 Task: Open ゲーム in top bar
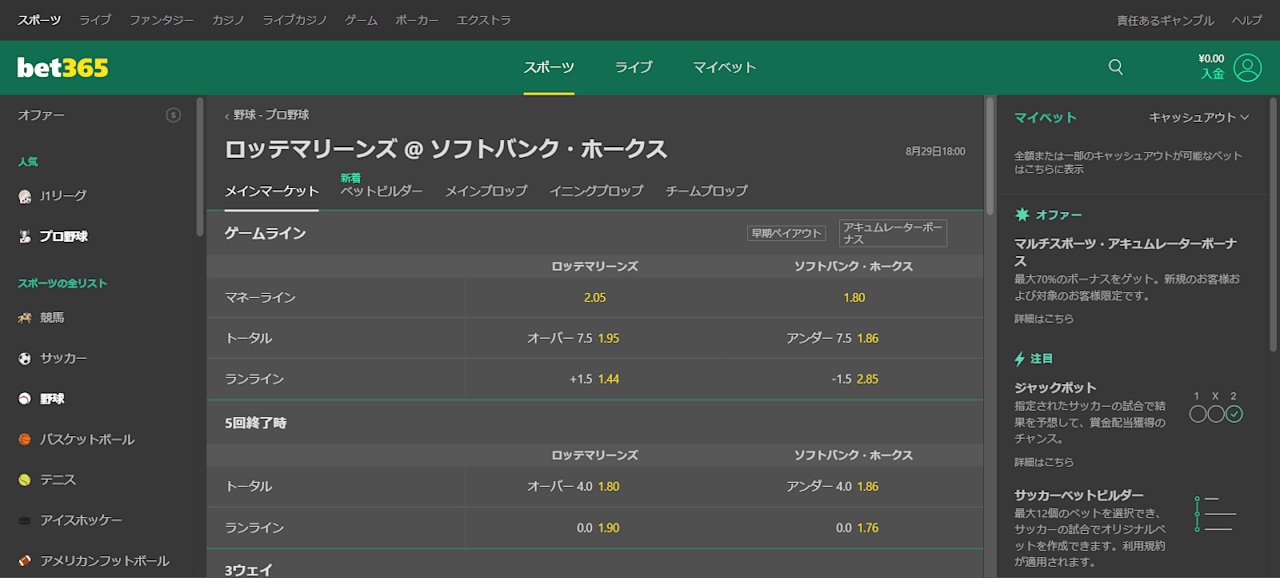pyautogui.click(x=361, y=20)
